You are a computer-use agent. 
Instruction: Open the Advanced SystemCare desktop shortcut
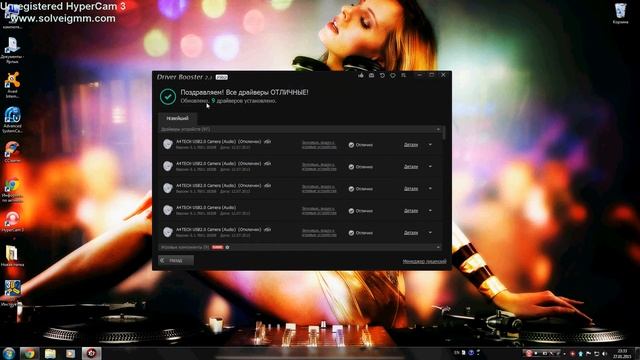[x=12, y=120]
